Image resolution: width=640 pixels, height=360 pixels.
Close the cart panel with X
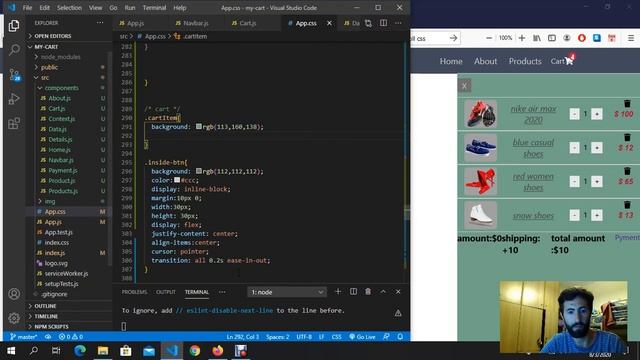tap(464, 86)
